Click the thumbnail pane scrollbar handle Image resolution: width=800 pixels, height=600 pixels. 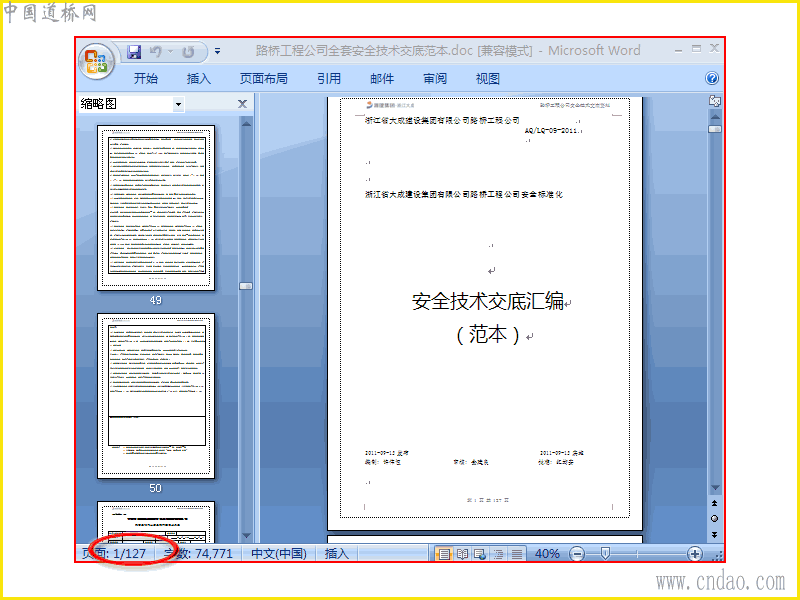point(246,286)
